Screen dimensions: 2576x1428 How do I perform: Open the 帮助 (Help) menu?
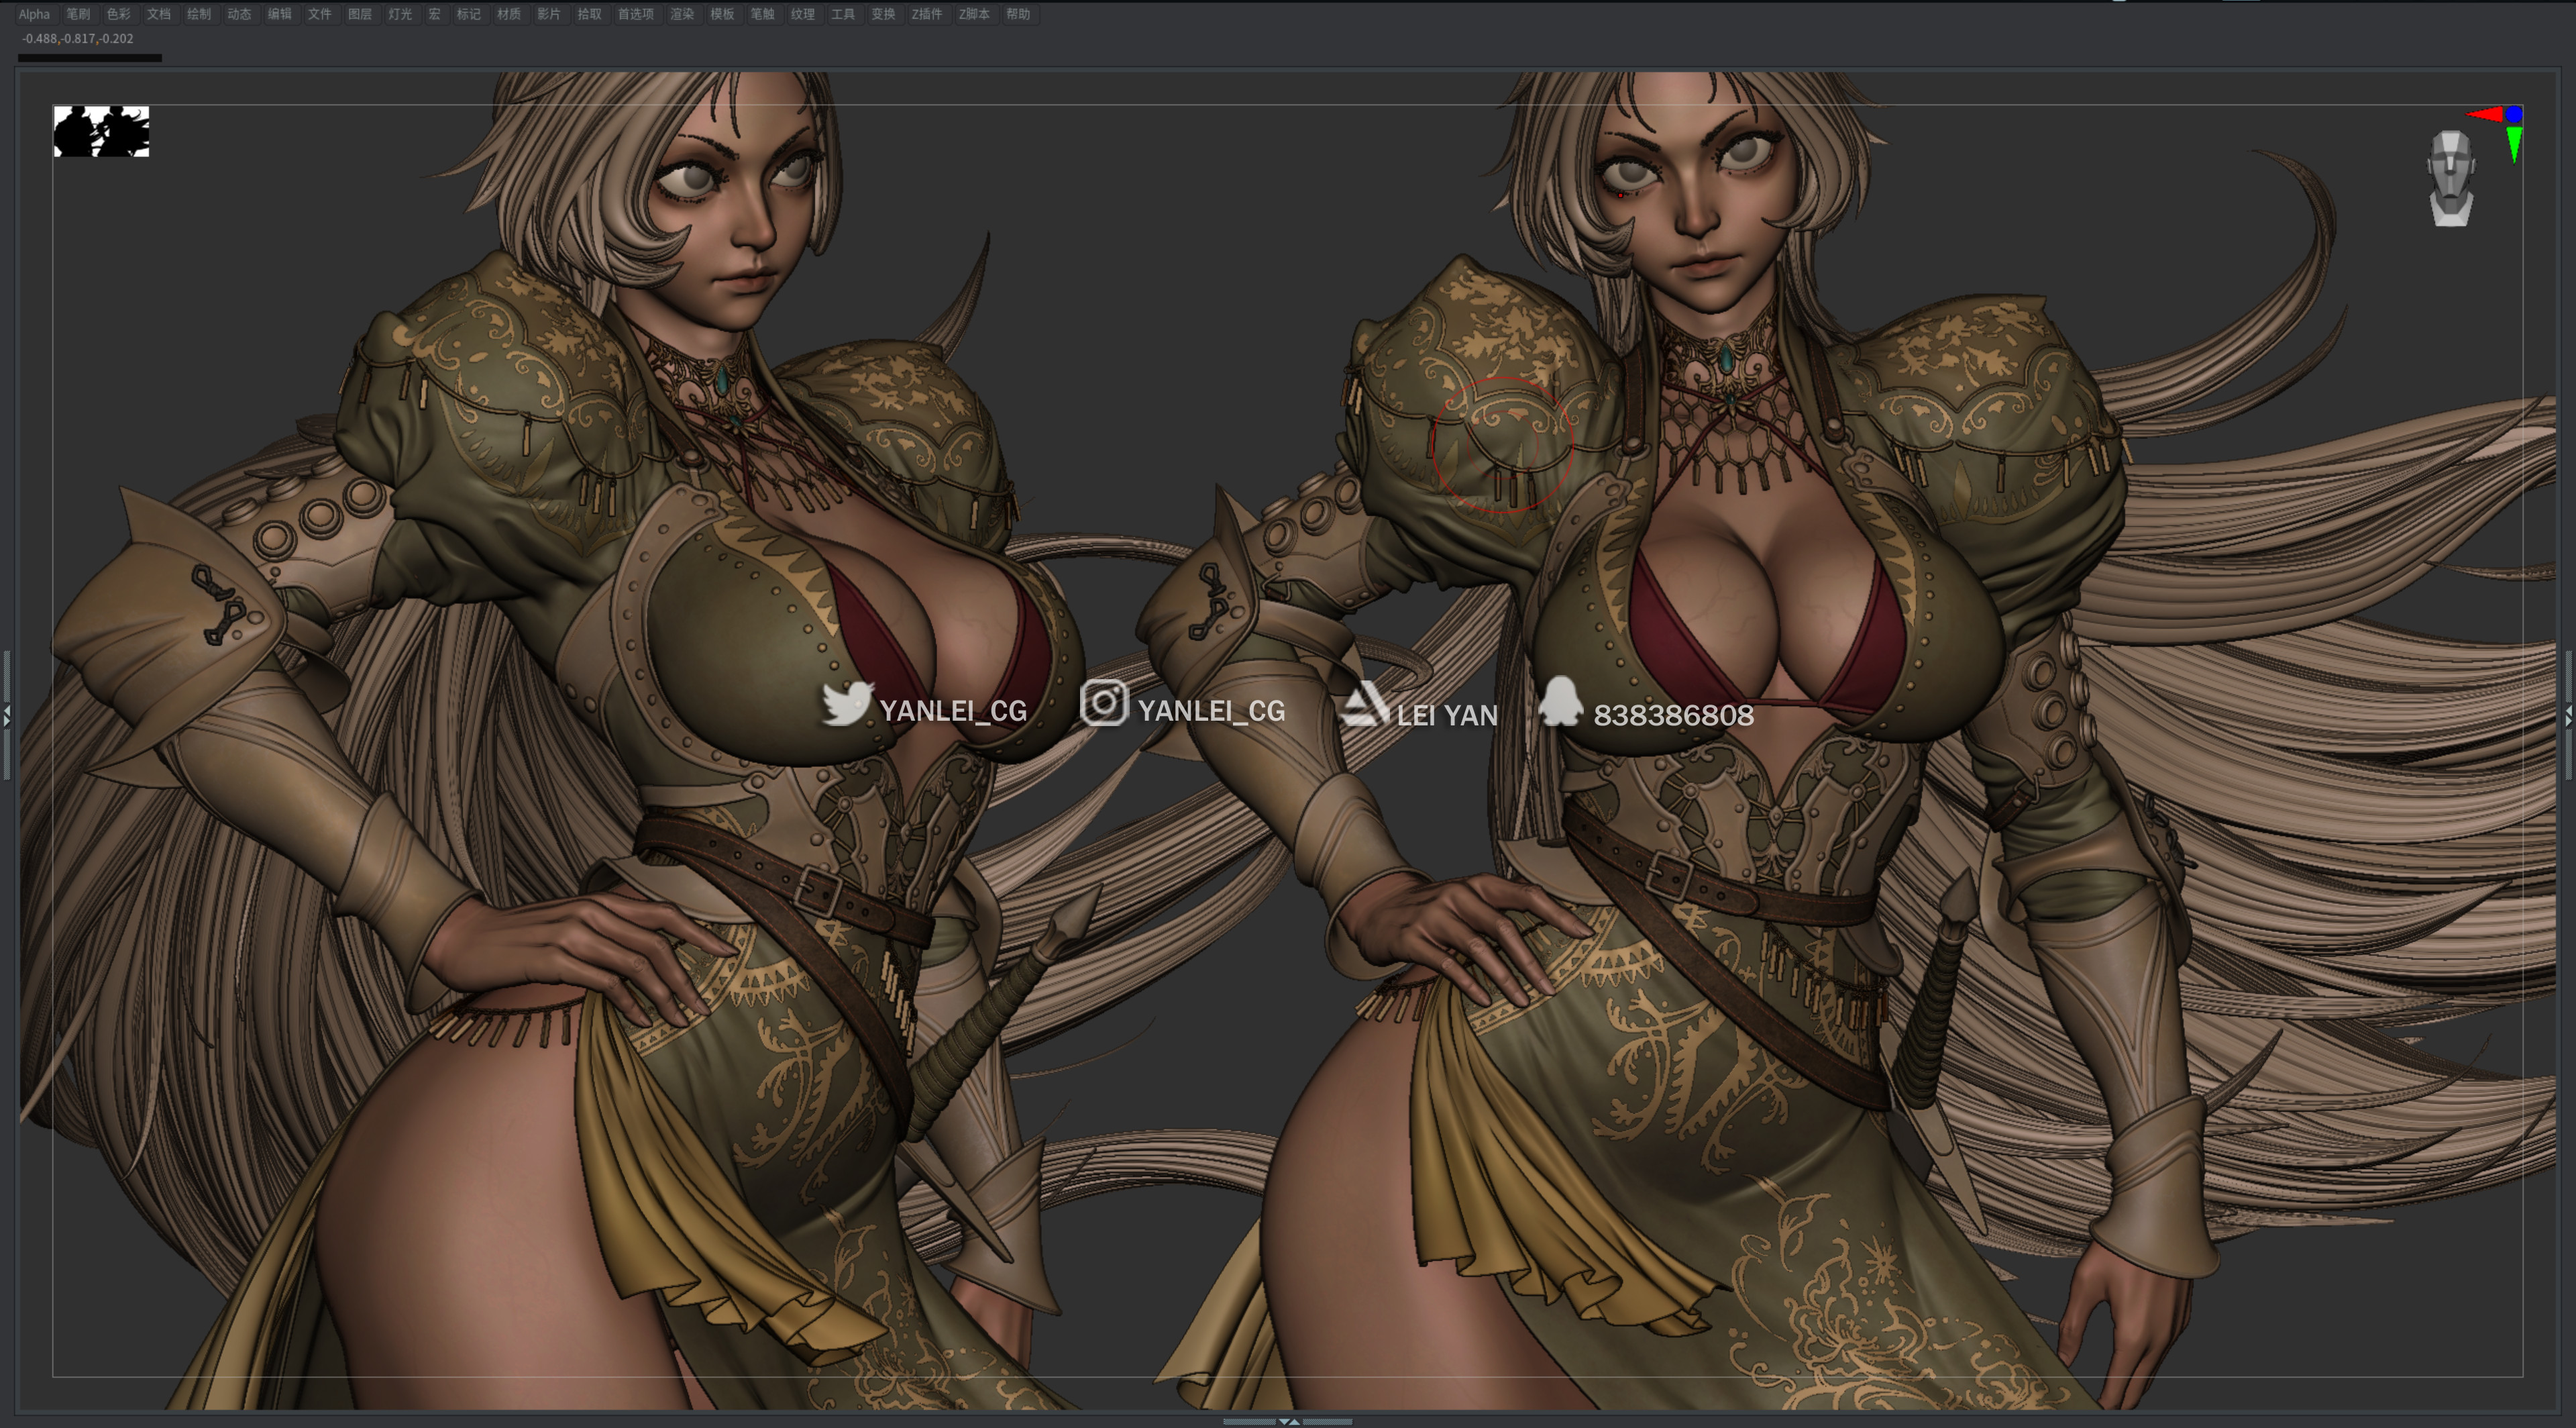click(x=1017, y=14)
